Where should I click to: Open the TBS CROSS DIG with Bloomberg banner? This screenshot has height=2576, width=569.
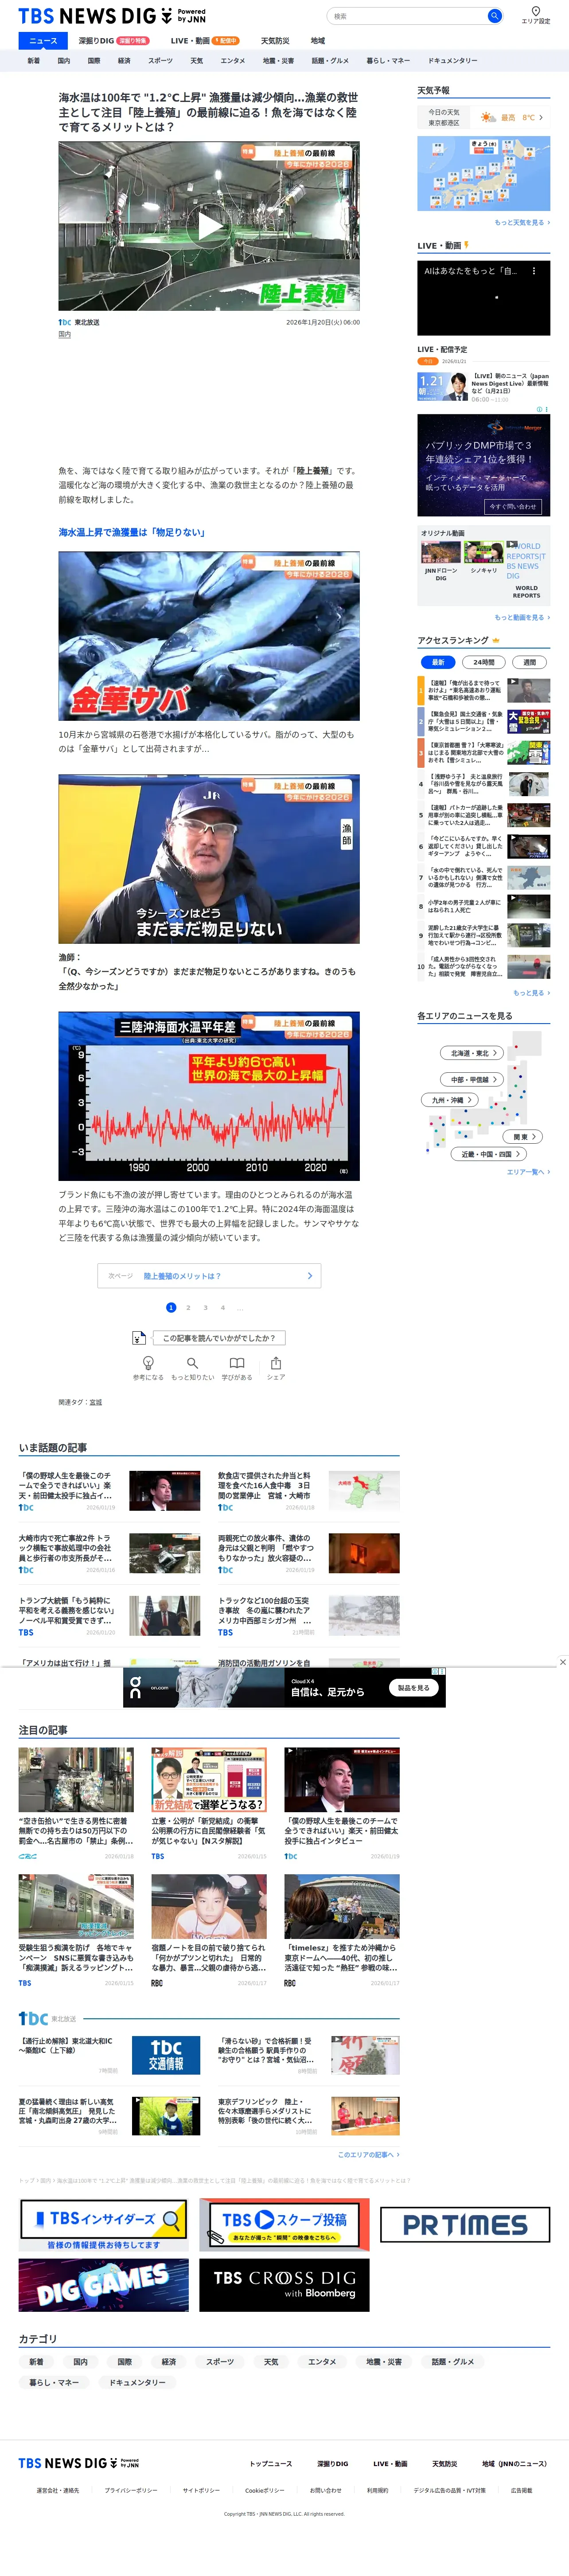[x=284, y=2285]
